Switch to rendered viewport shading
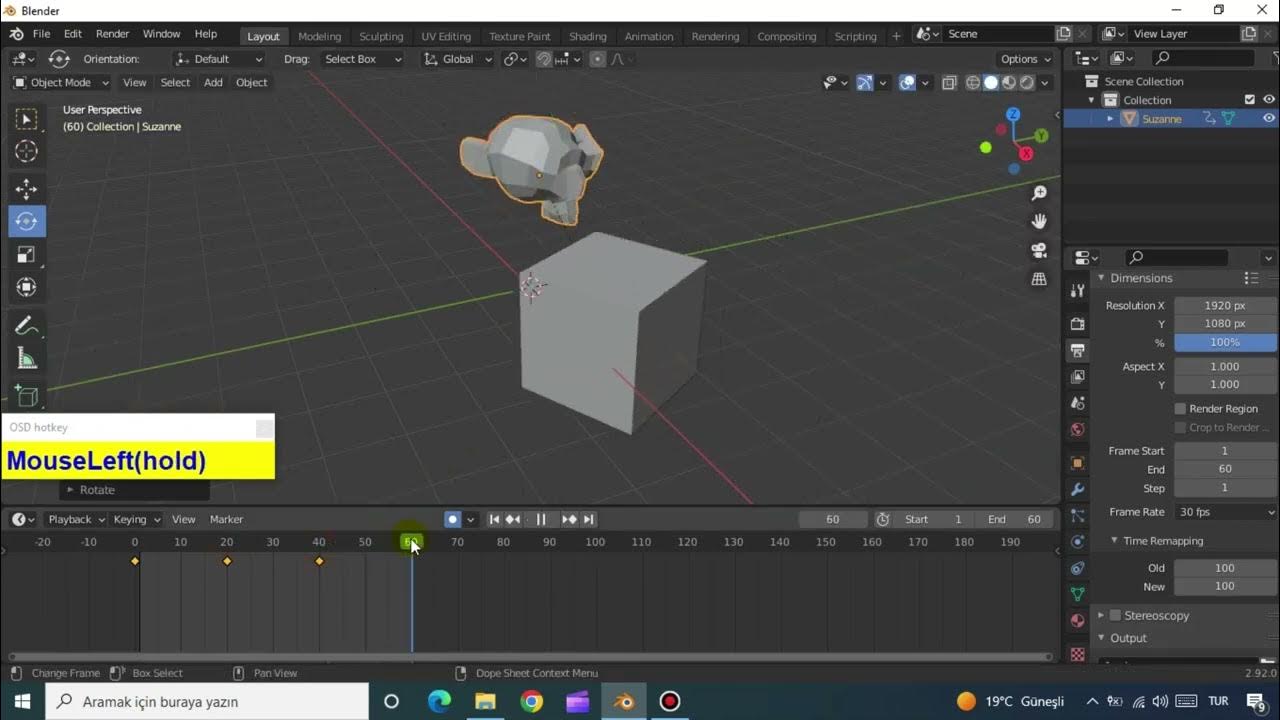Screen dimensions: 1280x720 (1027, 83)
